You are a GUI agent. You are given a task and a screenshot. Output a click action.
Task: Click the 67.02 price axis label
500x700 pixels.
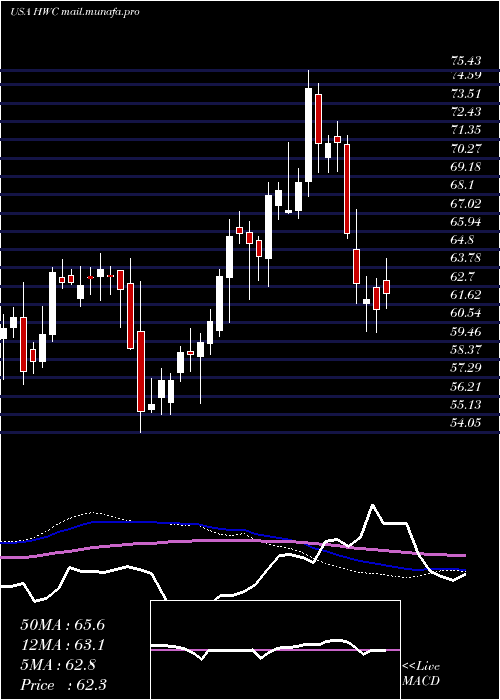pos(466,204)
